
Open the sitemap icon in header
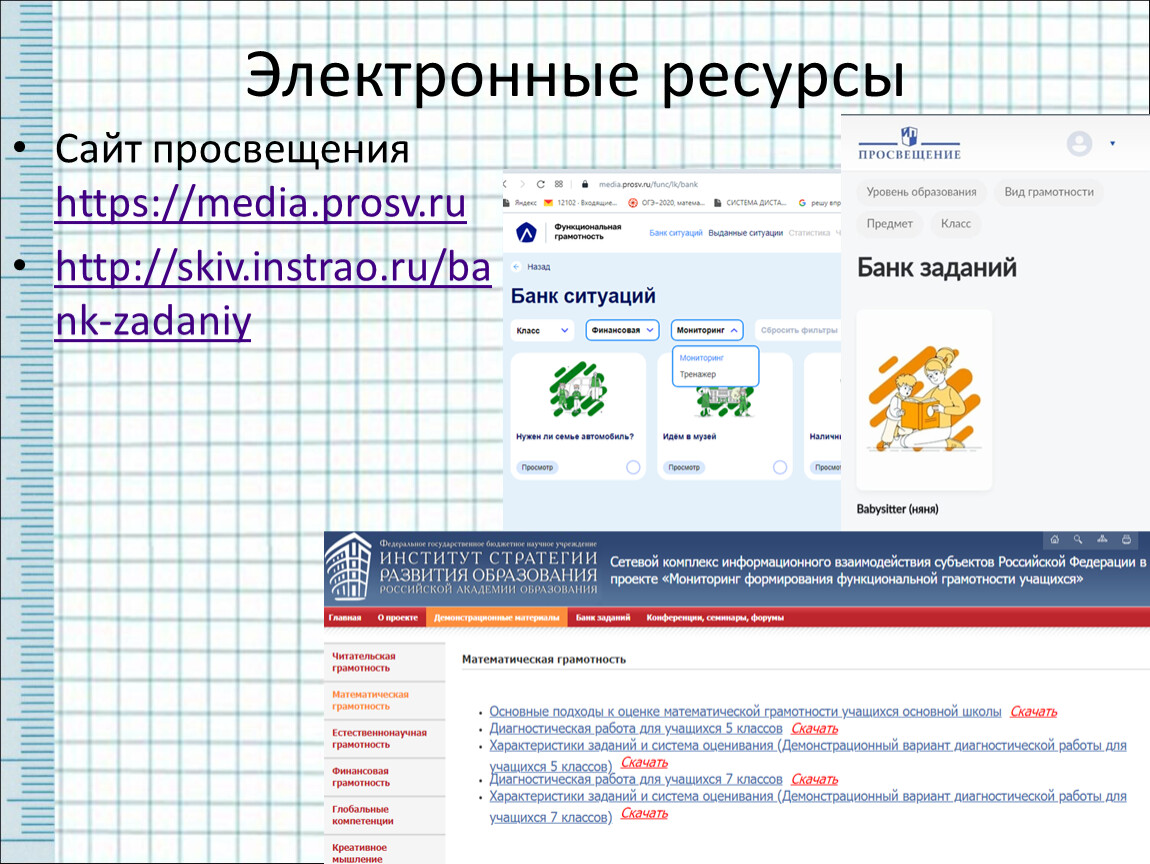click(x=1102, y=539)
